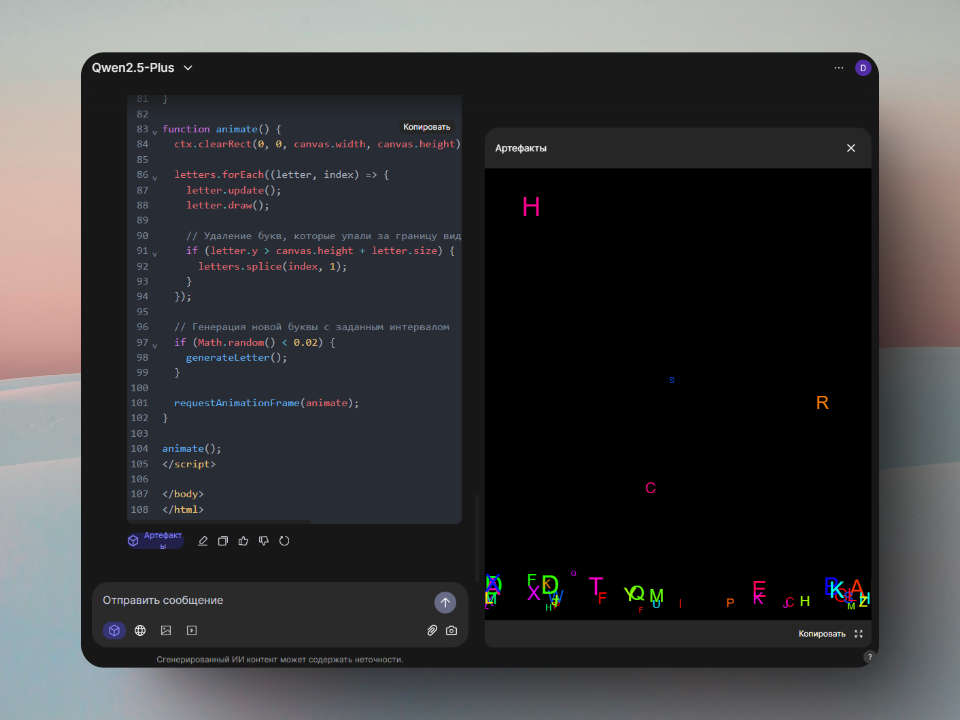This screenshot has width=960, height=720.
Task: Open the camera screenshot icon
Action: [451, 630]
